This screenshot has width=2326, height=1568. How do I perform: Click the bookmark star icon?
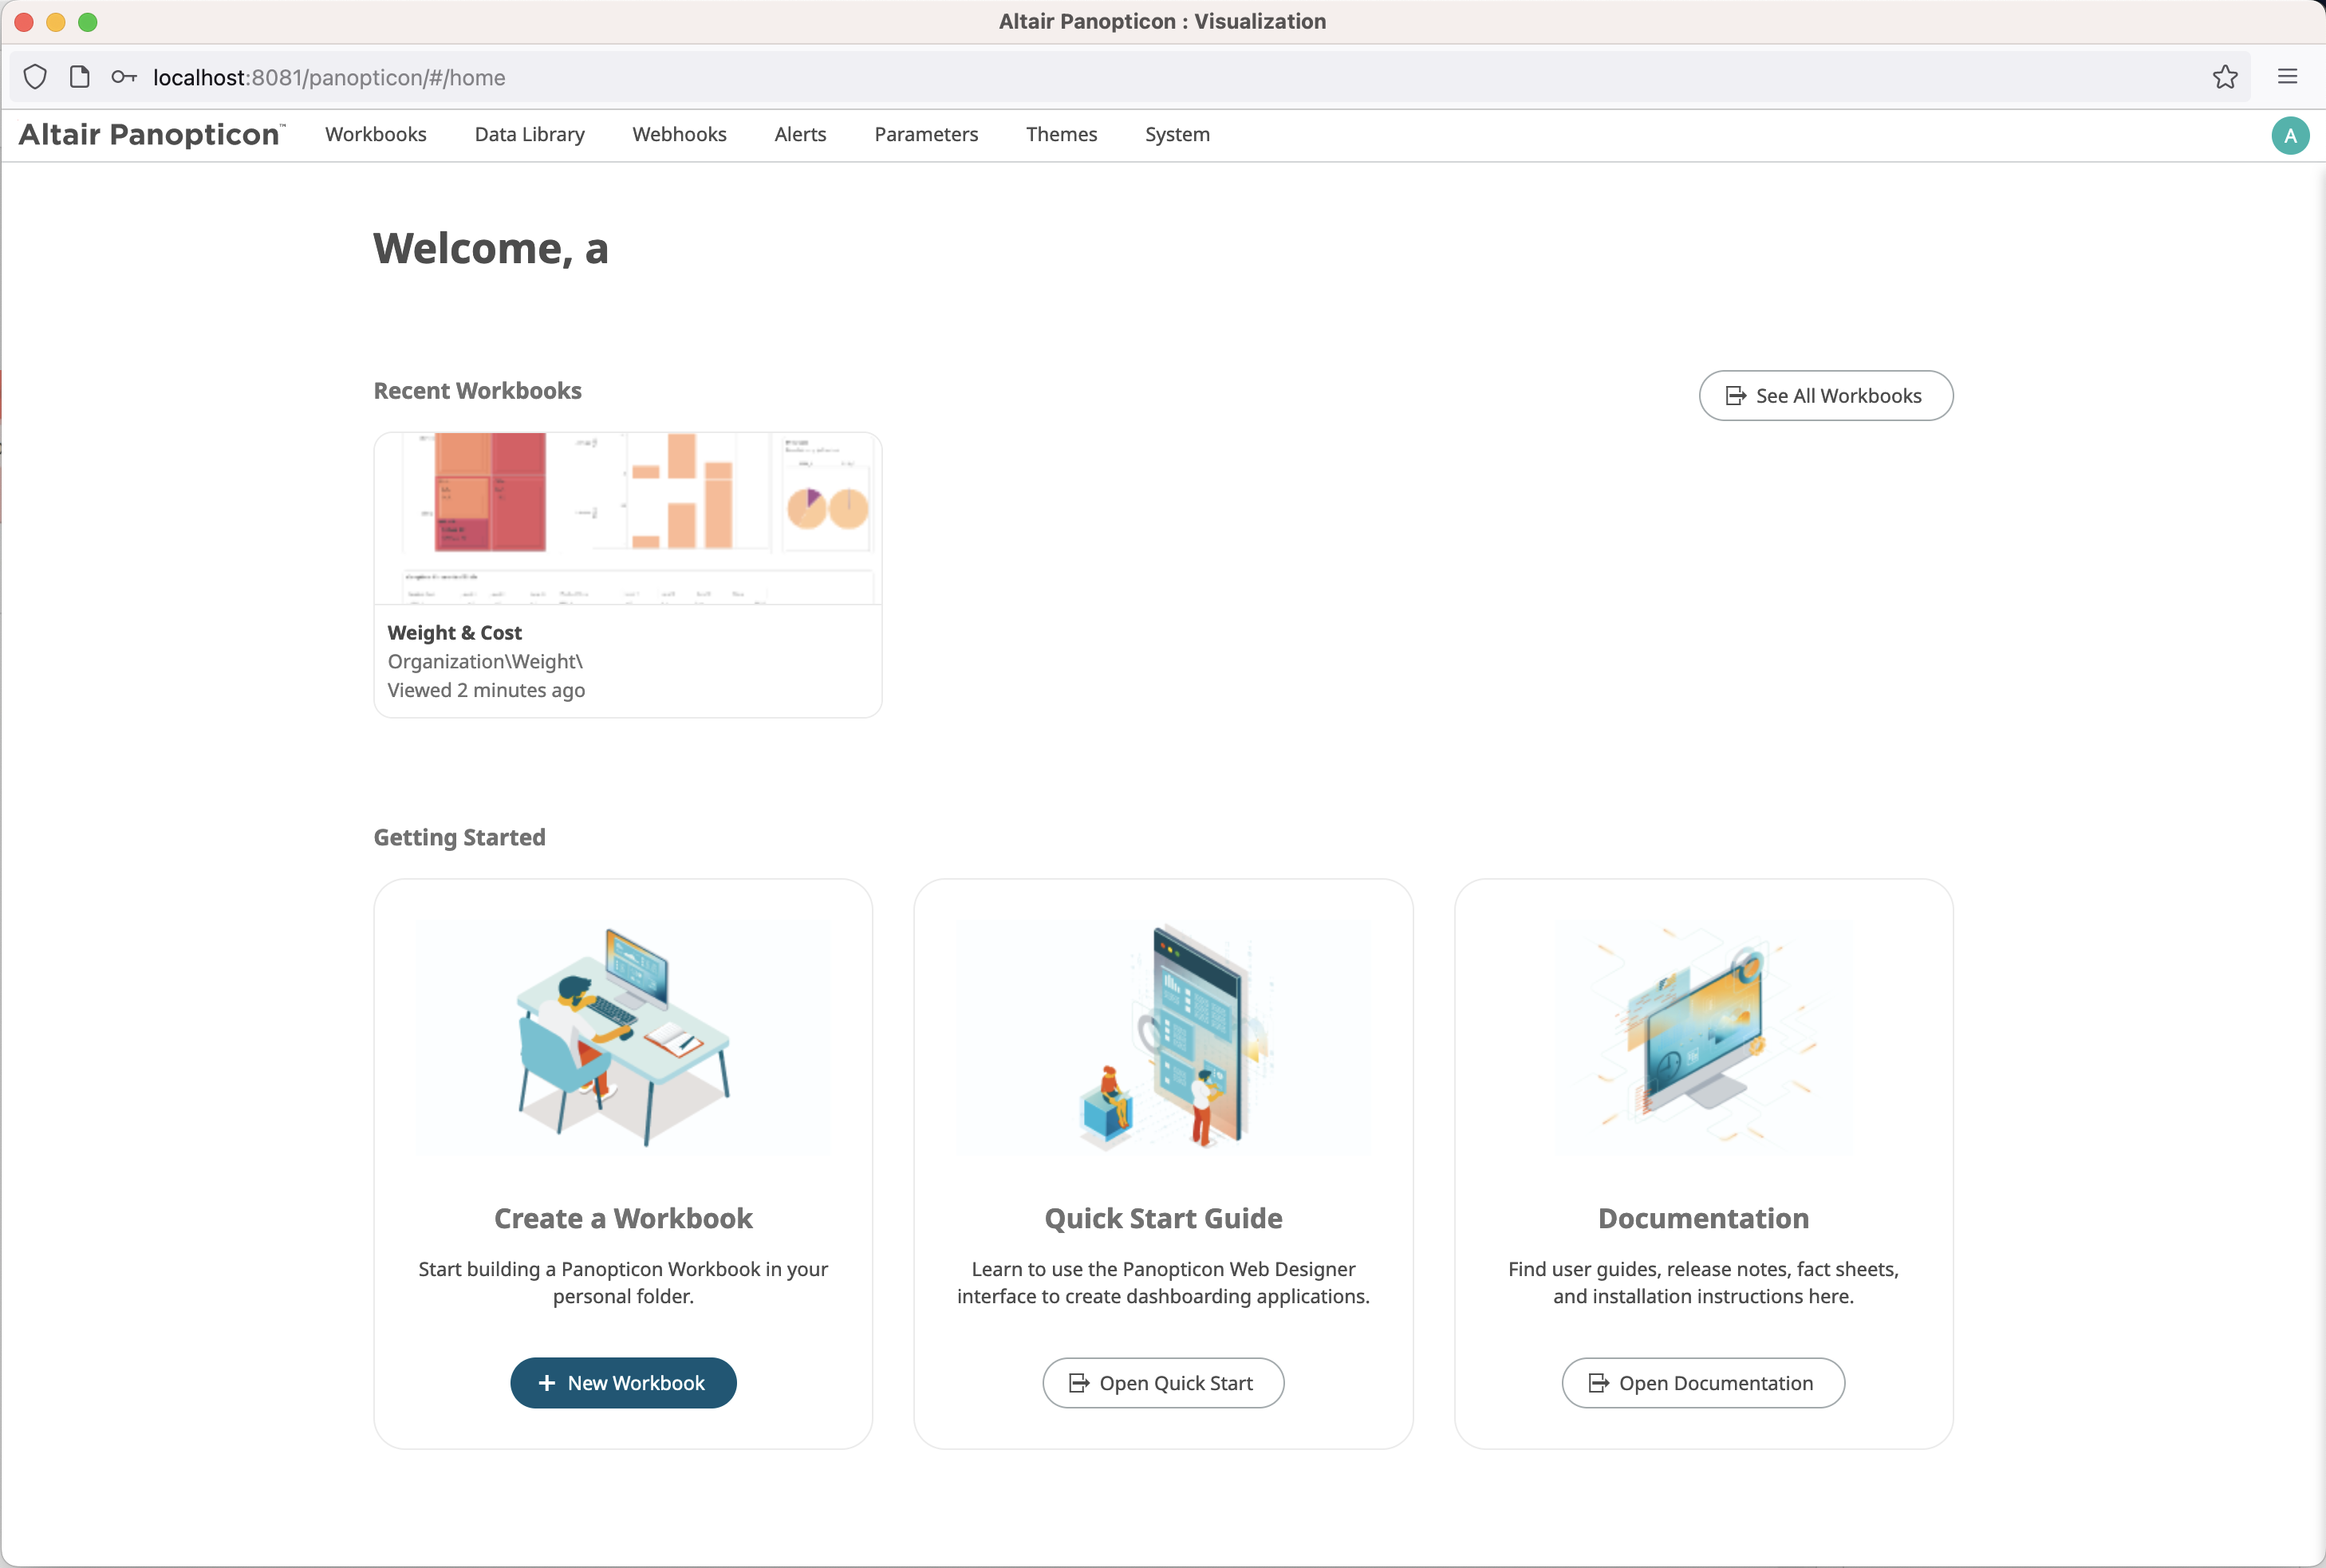coord(2224,77)
